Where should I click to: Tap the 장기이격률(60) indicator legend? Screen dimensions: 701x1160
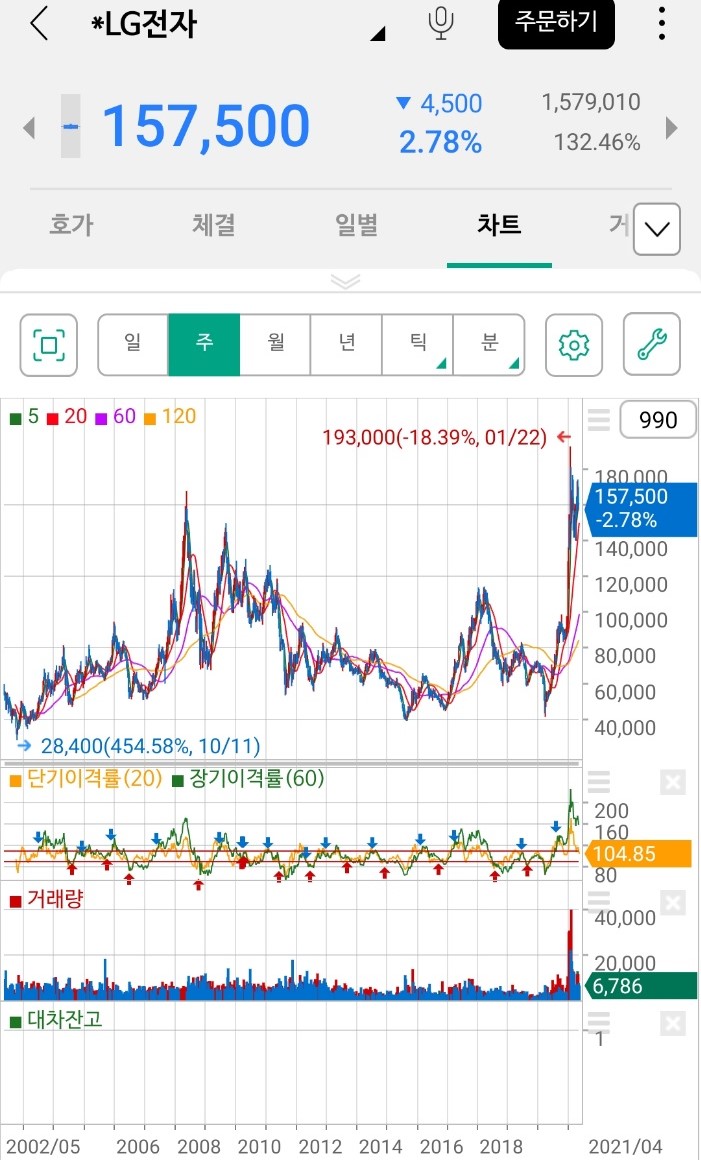pos(248,779)
